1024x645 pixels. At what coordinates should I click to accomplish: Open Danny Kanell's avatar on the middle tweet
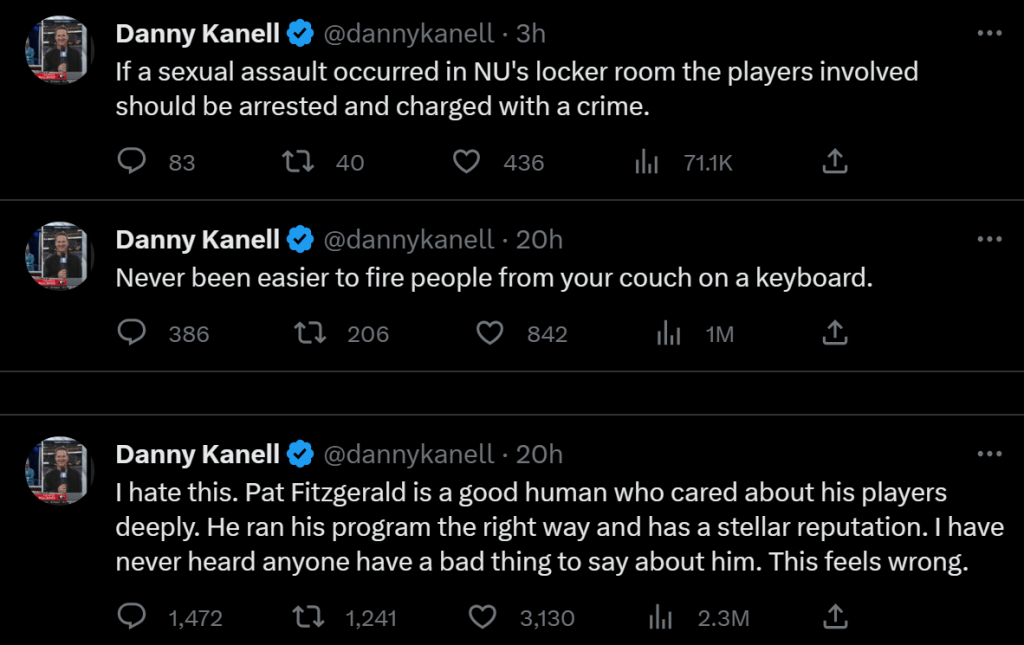click(x=59, y=256)
